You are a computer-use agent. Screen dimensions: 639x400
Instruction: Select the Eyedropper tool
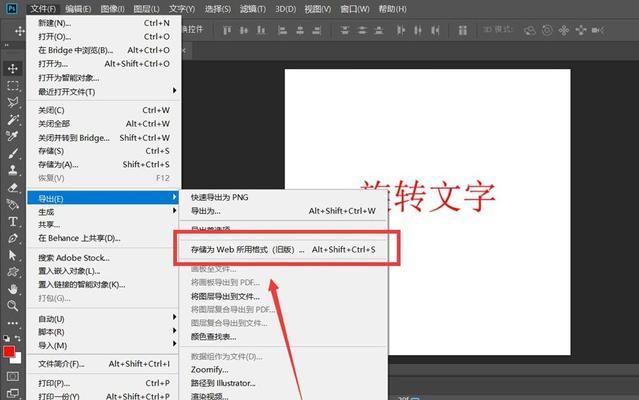[x=13, y=136]
